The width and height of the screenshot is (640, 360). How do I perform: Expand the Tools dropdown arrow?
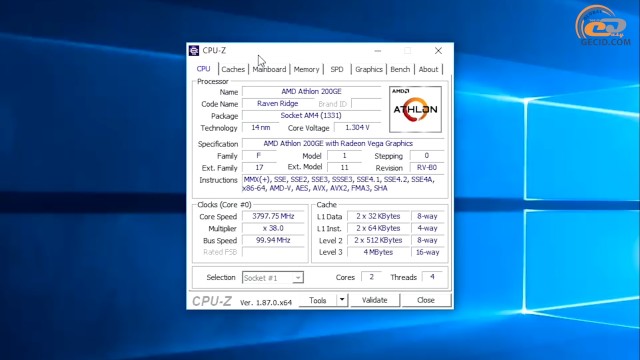[x=342, y=300]
